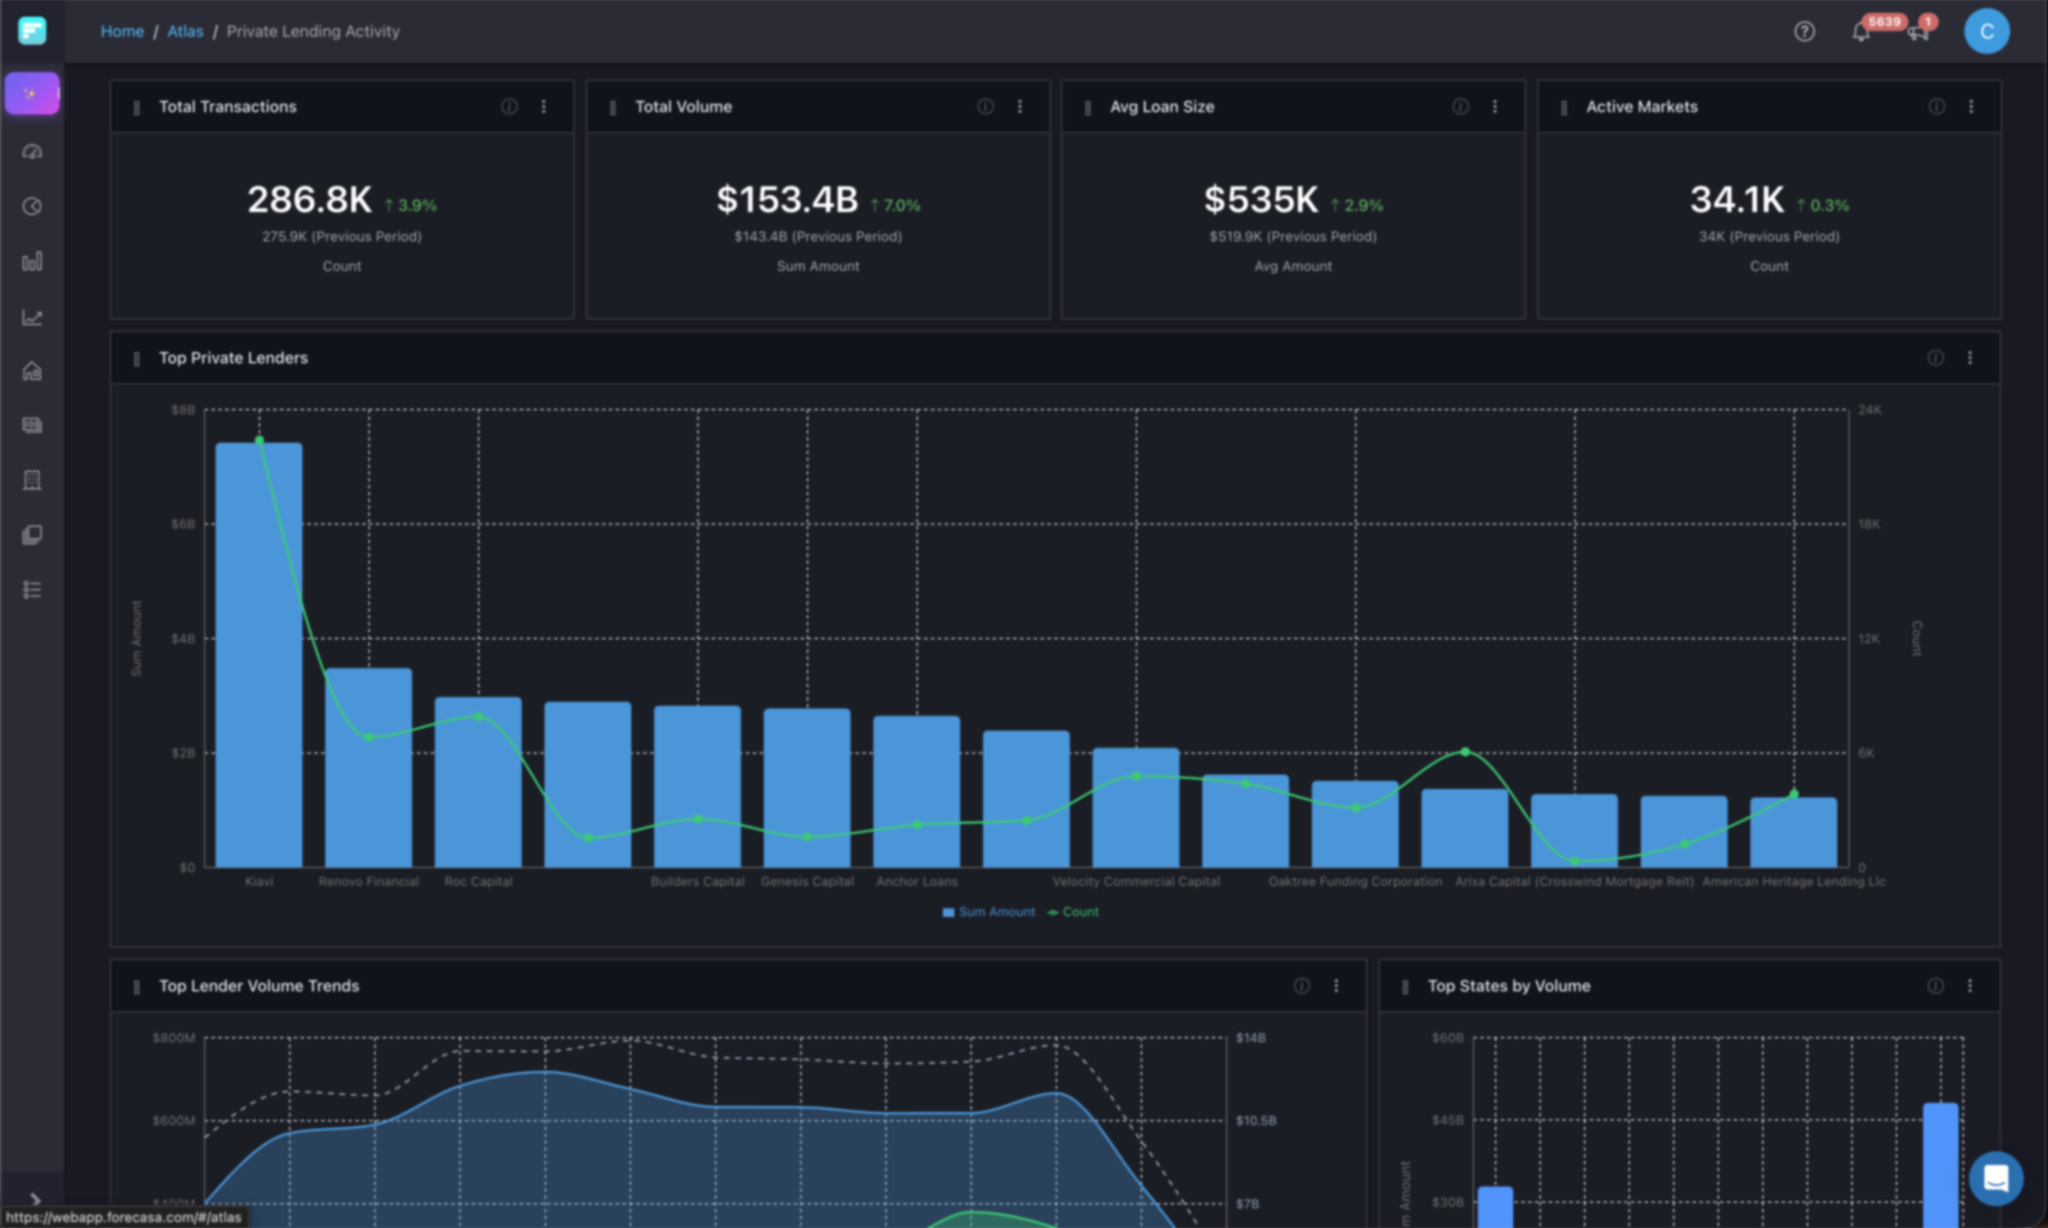
Task: Click the Atlas breadcrumb link
Action: (185, 31)
